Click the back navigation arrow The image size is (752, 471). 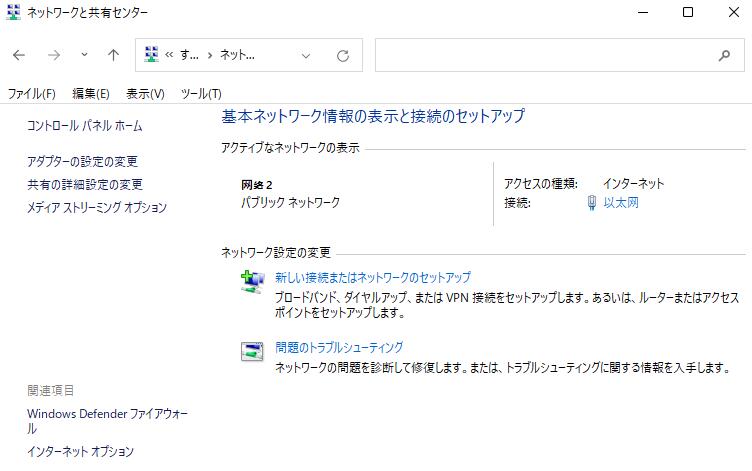click(x=19, y=56)
